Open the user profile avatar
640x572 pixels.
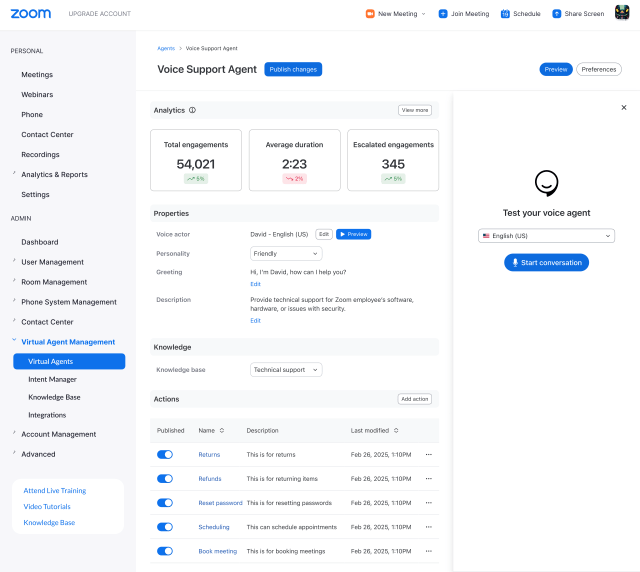(622, 14)
